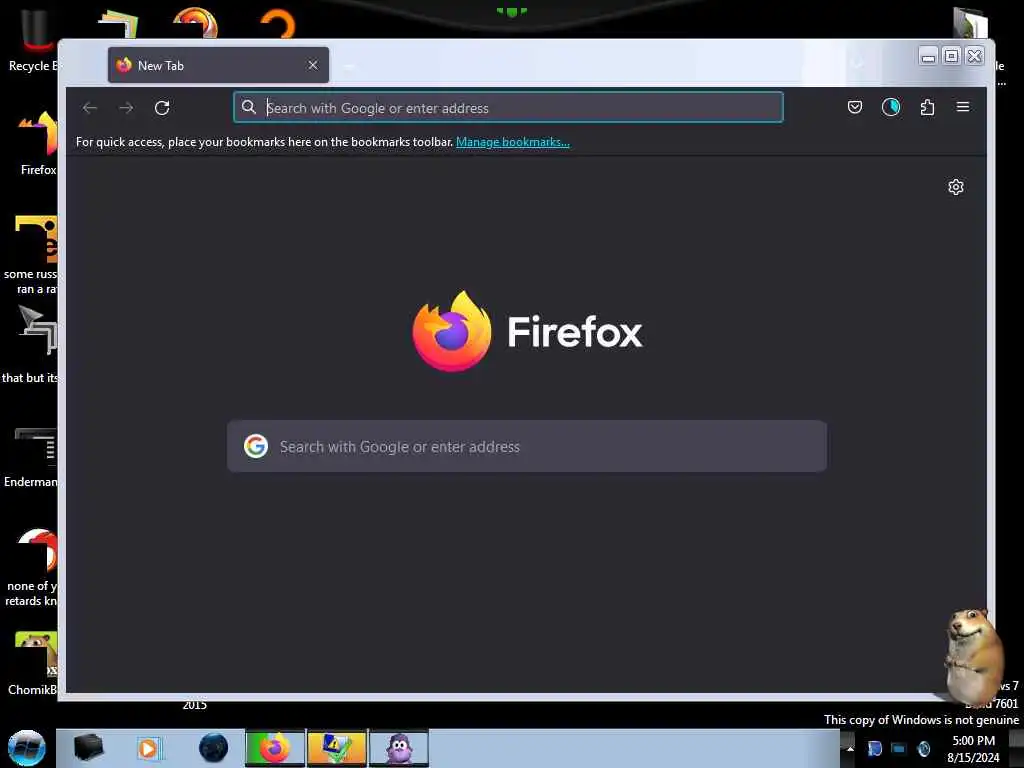Select the Firefox desktop shortcut
This screenshot has width=1024, height=768.
[x=38, y=144]
